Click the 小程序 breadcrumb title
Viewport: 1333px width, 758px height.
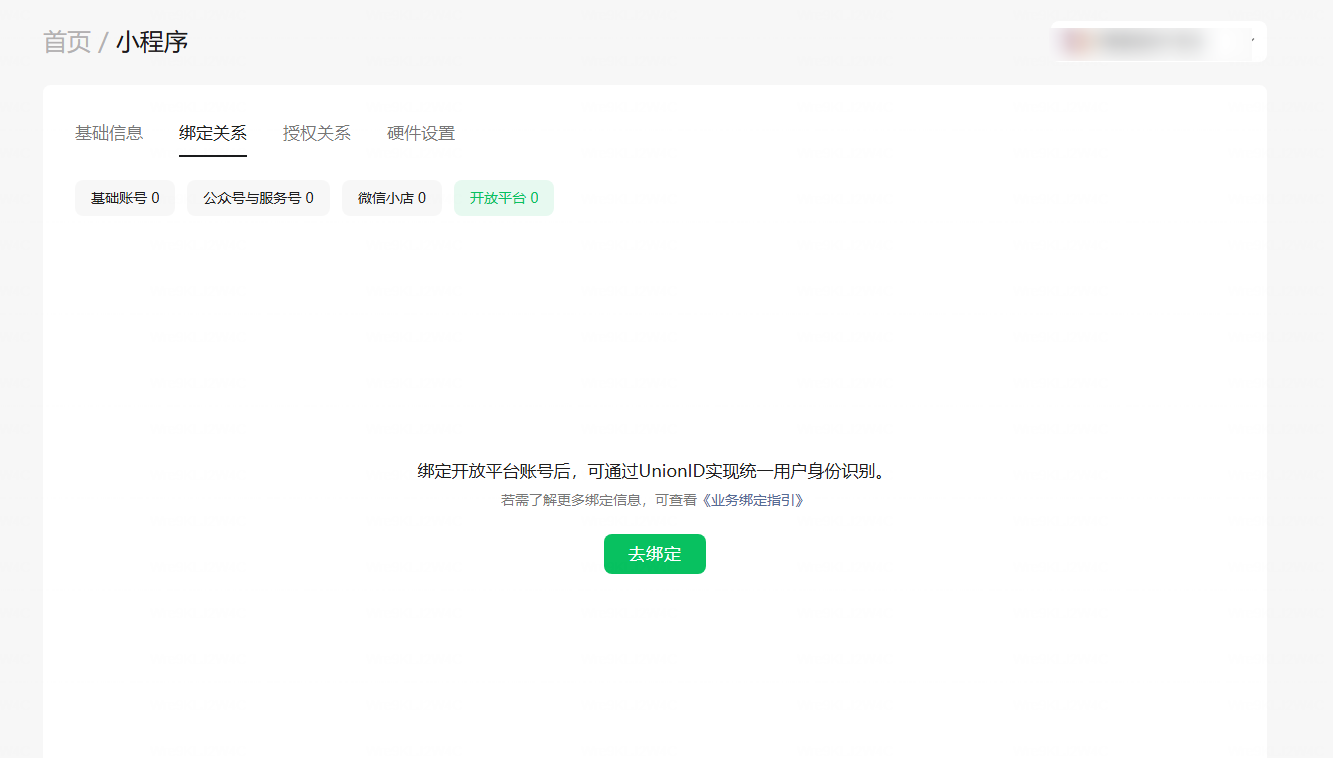coord(152,42)
